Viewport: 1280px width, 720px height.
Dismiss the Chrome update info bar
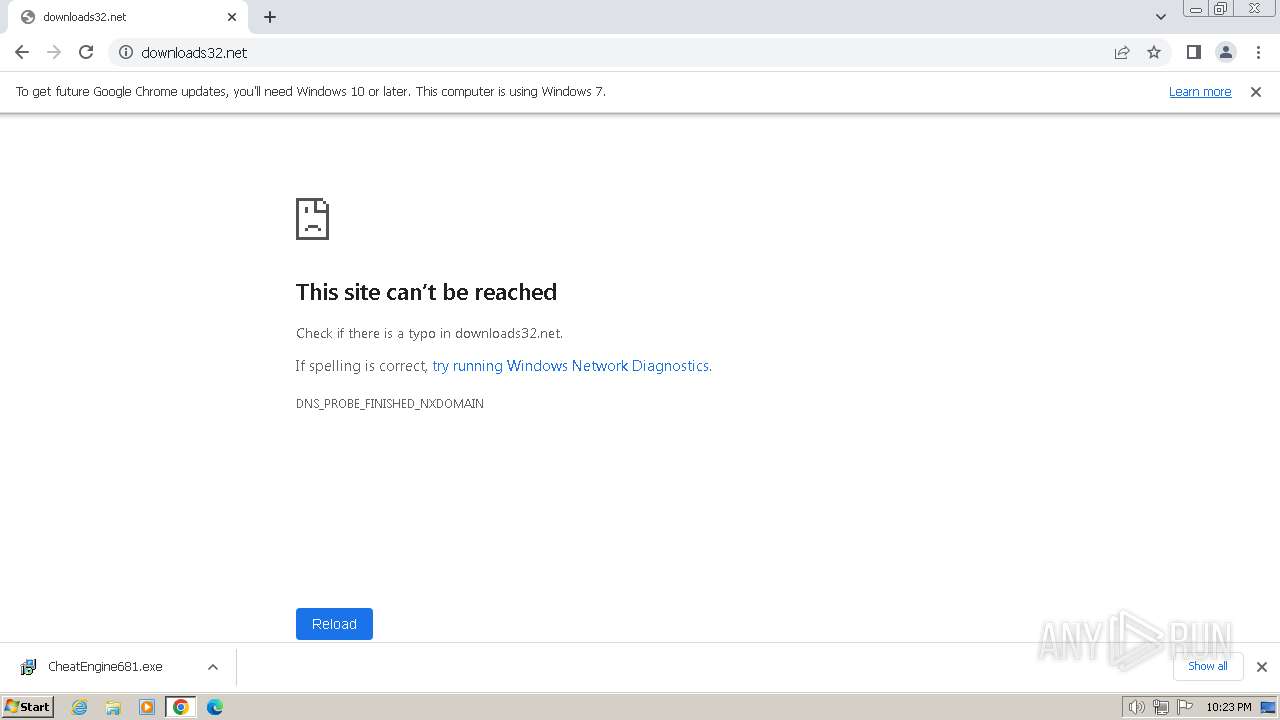(x=1256, y=91)
